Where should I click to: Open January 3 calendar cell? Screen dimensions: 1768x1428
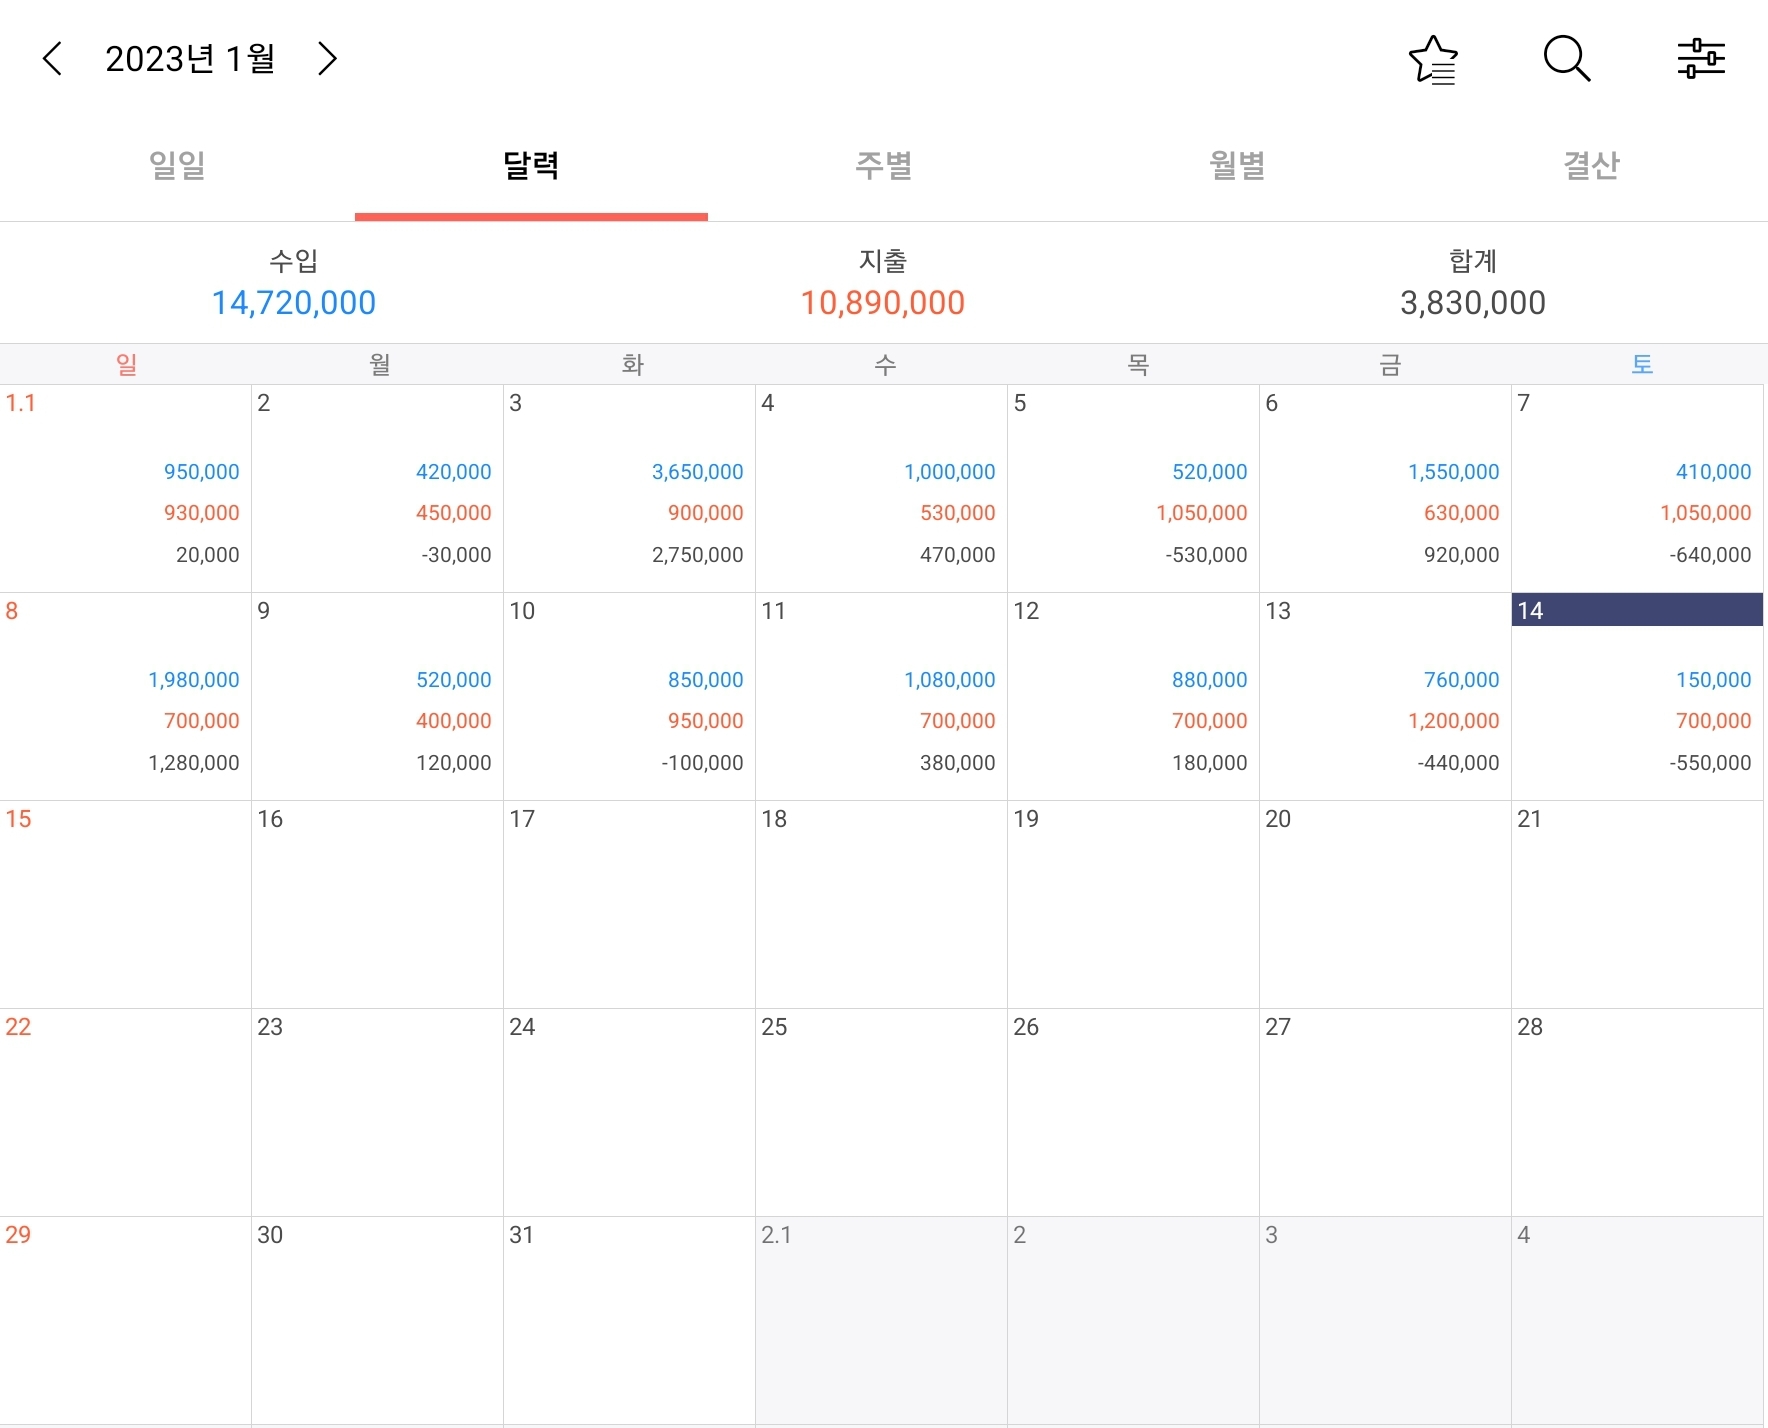point(629,488)
